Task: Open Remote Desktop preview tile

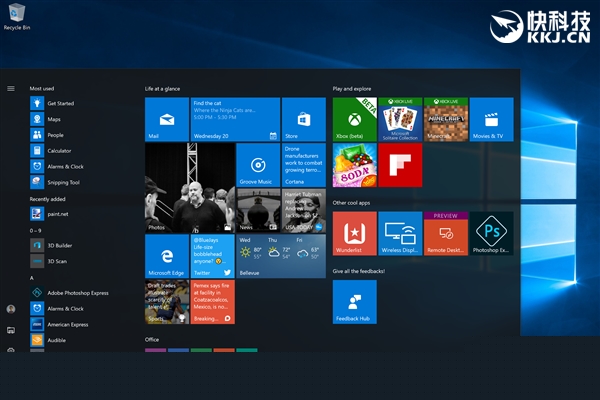Action: click(x=446, y=233)
